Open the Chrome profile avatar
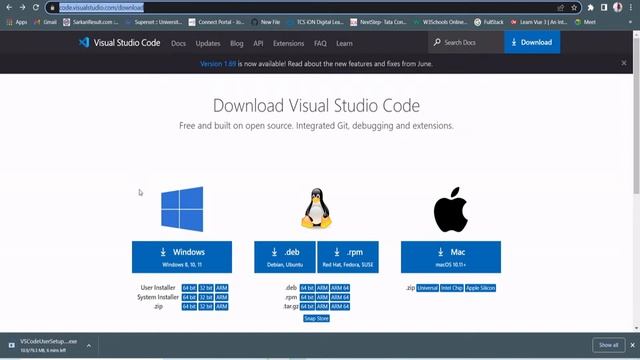640x360 pixels. 618,7
